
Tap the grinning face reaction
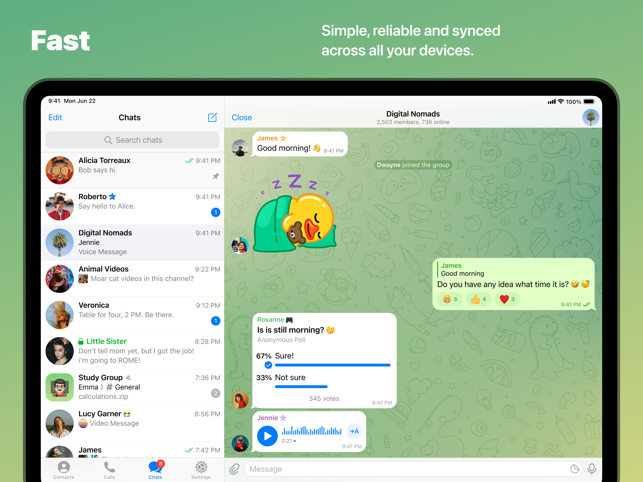pyautogui.click(x=450, y=299)
